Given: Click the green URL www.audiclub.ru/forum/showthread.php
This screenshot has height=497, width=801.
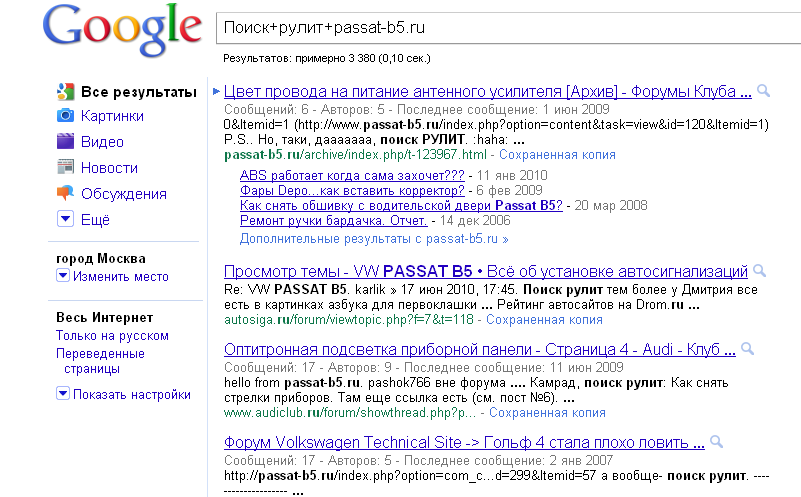Looking at the screenshot, I should 350,413.
